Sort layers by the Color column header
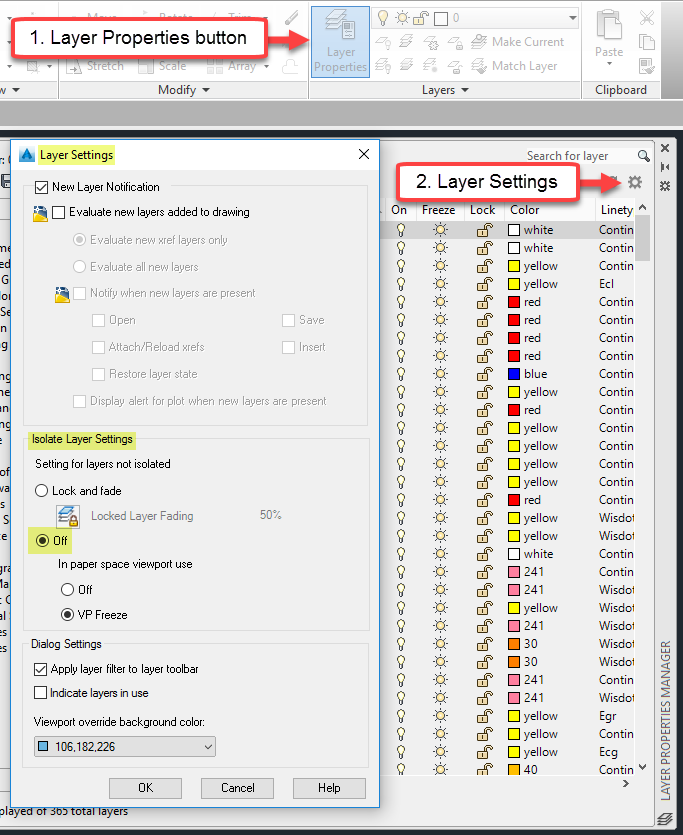683x835 pixels. click(525, 210)
